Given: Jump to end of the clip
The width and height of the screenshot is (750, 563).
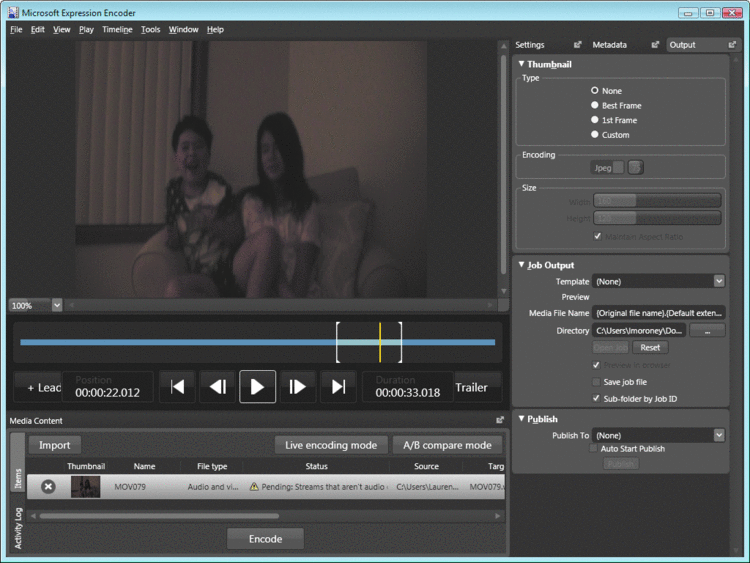Looking at the screenshot, I should coord(338,386).
